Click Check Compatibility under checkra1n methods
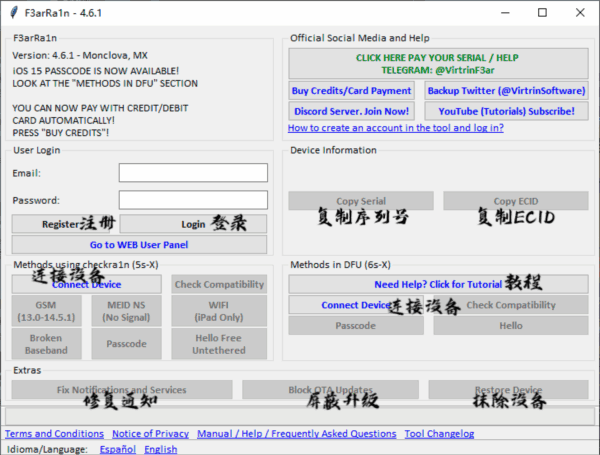This screenshot has height=455, width=600. pyautogui.click(x=219, y=284)
